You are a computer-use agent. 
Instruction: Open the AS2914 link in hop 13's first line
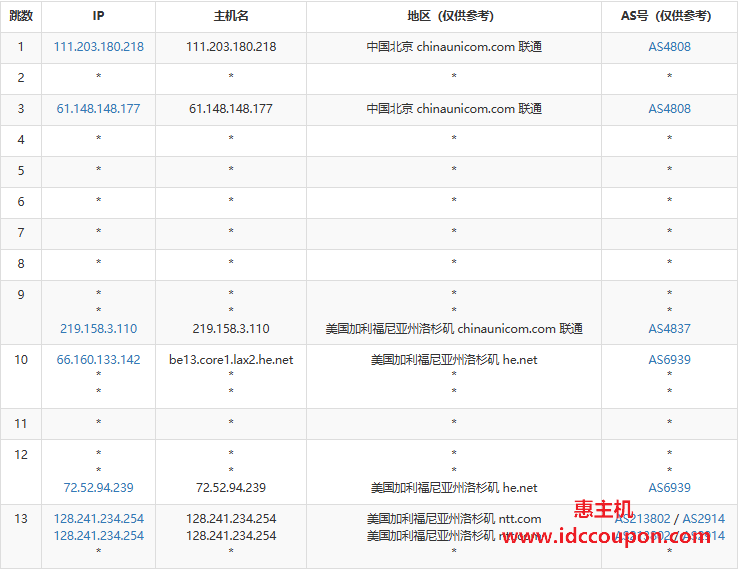pos(704,519)
